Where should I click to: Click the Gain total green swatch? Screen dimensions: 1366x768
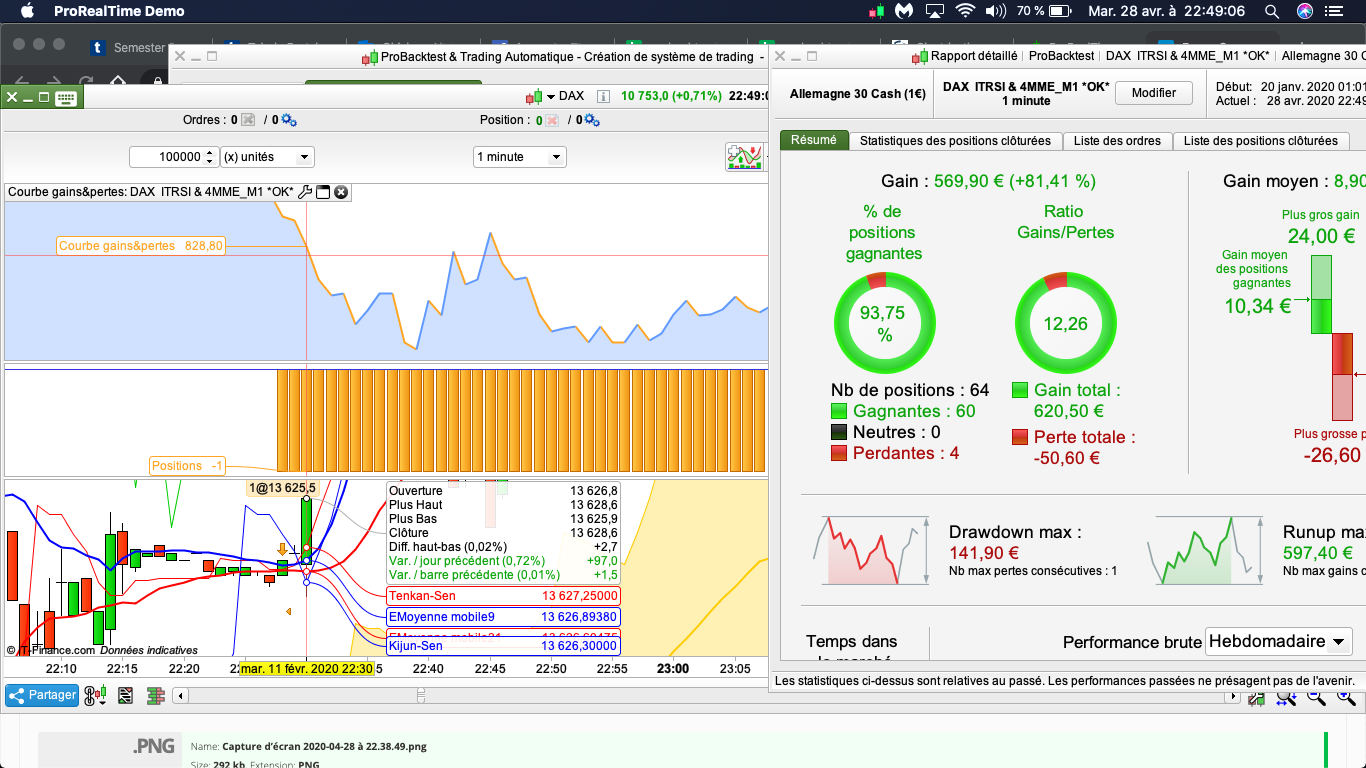point(1020,390)
